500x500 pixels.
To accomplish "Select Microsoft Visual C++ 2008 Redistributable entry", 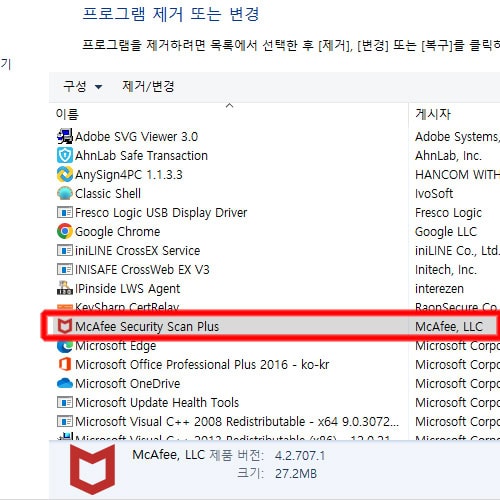I will (237, 422).
